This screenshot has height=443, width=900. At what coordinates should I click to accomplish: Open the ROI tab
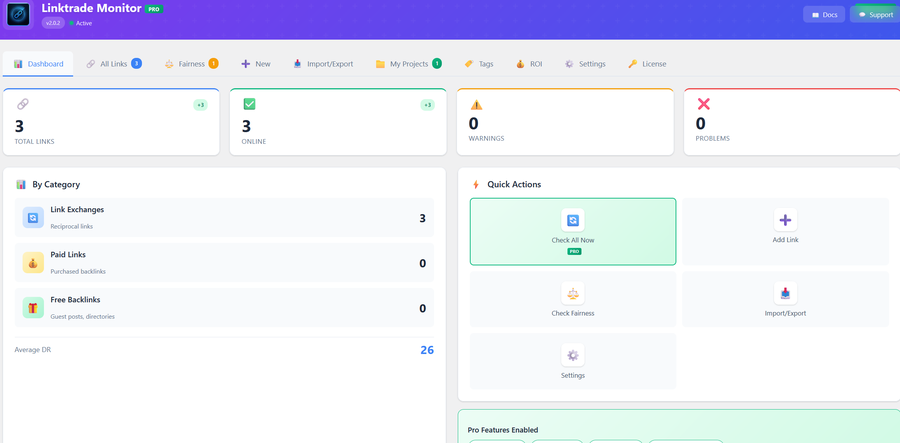tap(529, 64)
